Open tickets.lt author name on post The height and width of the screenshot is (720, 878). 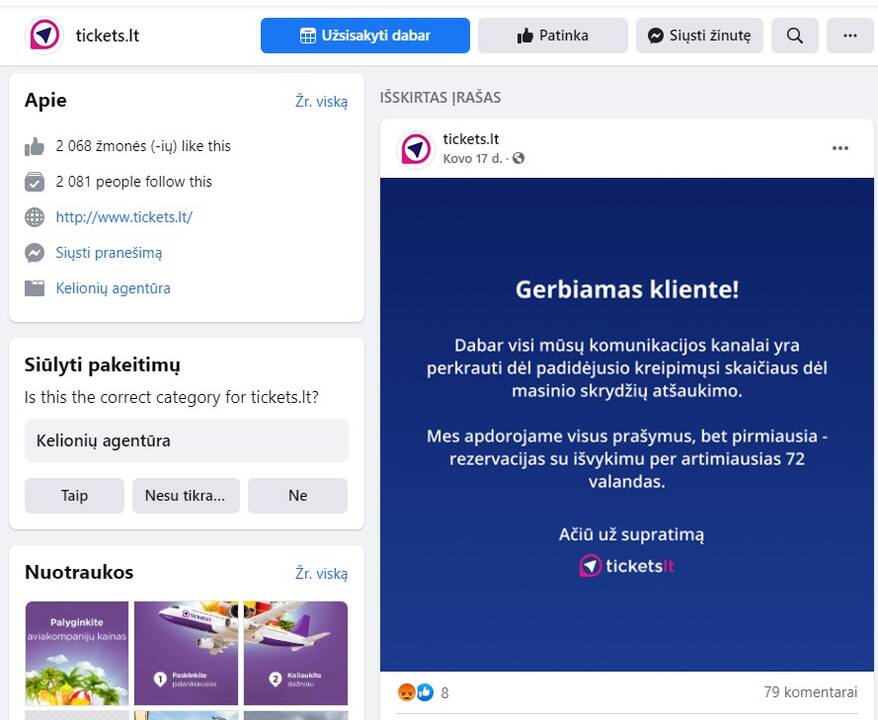[x=471, y=139]
